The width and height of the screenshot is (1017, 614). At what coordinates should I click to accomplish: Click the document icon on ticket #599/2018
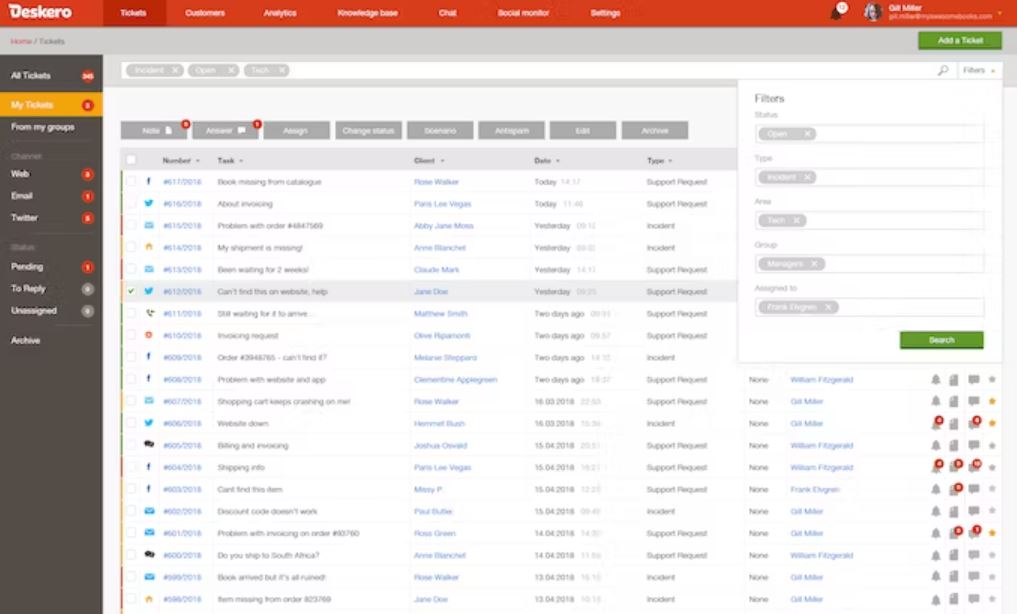click(x=954, y=577)
